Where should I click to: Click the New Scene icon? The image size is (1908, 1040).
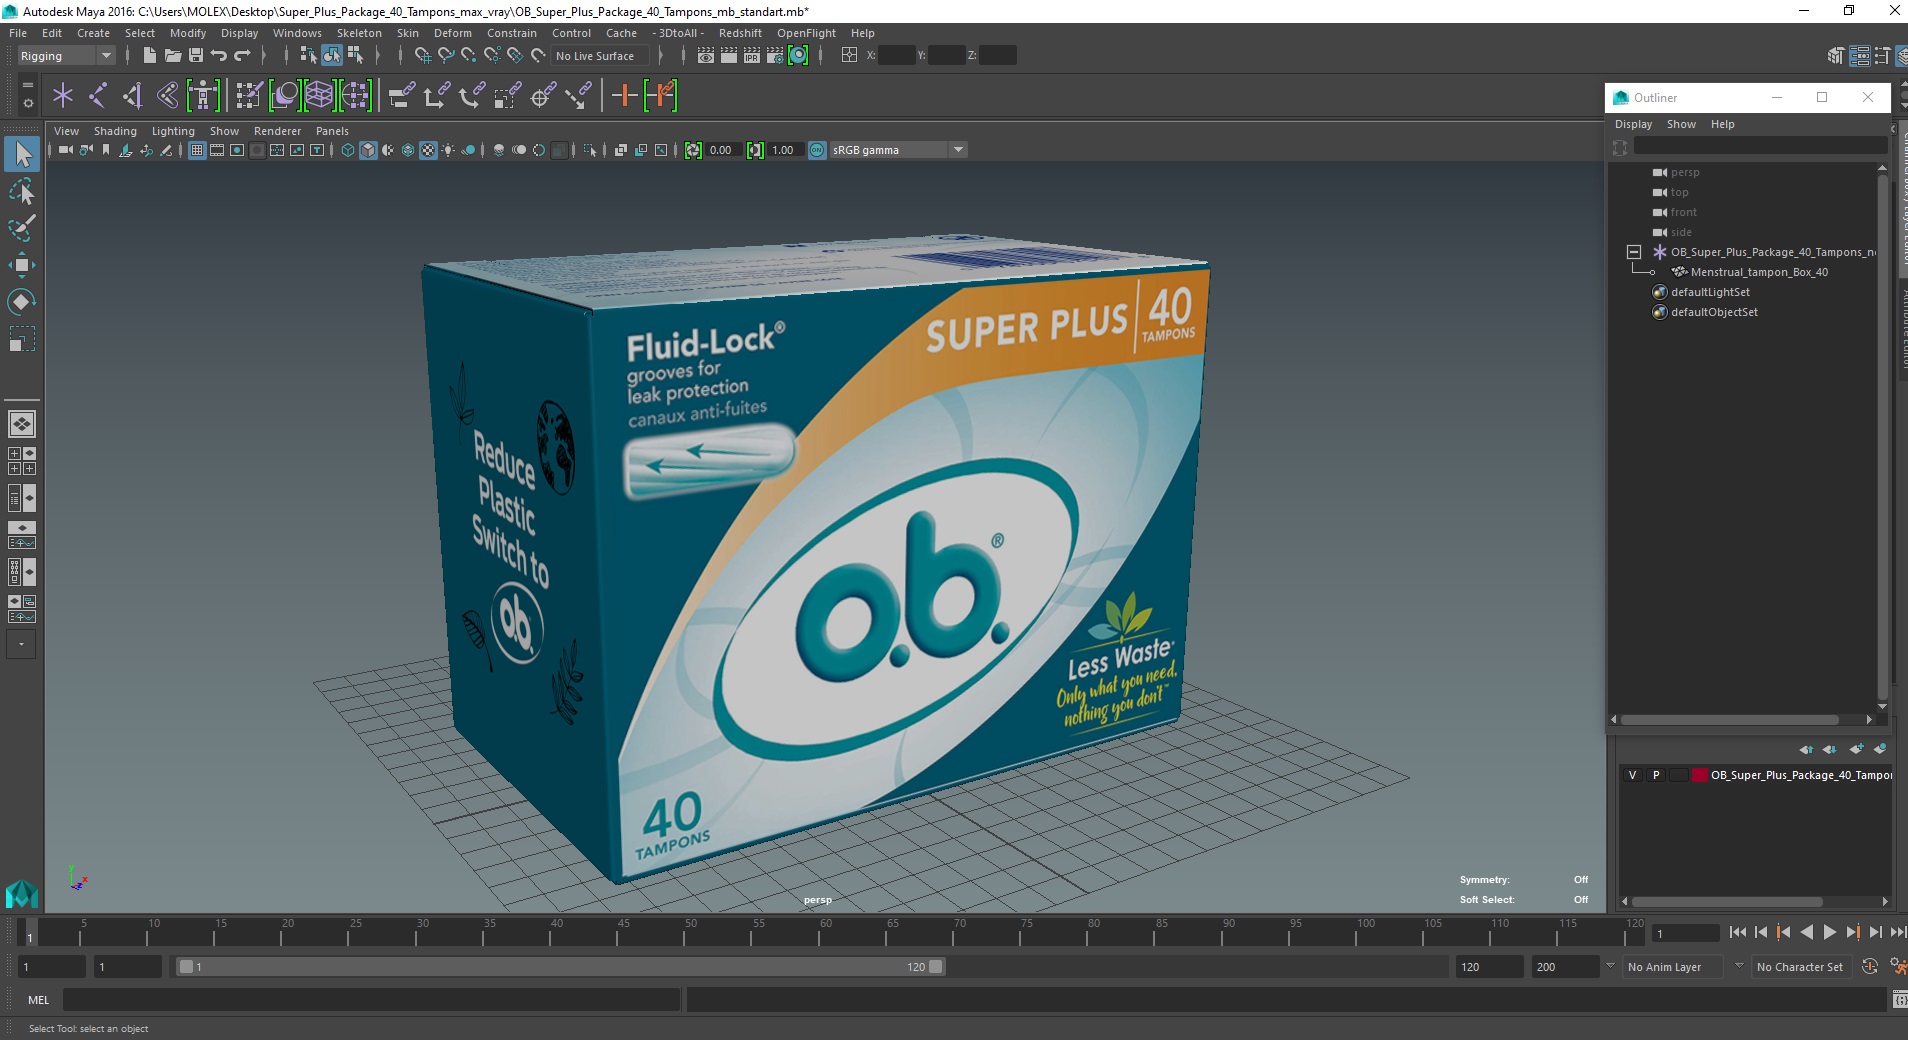149,56
